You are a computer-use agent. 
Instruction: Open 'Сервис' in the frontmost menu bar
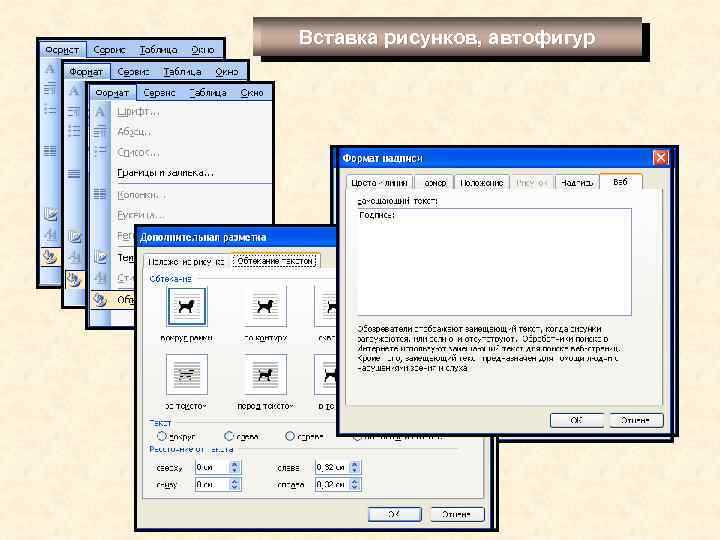pyautogui.click(x=159, y=93)
